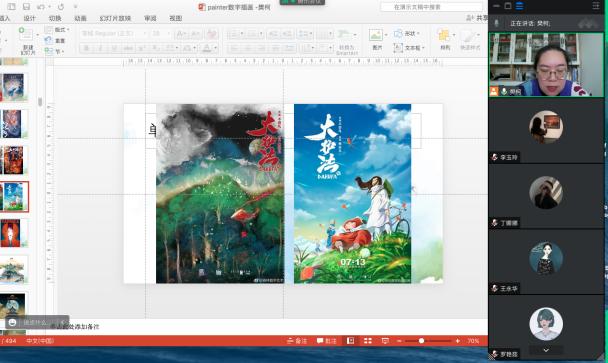Click Share (共享) button in PowerPoint

pos(477,18)
